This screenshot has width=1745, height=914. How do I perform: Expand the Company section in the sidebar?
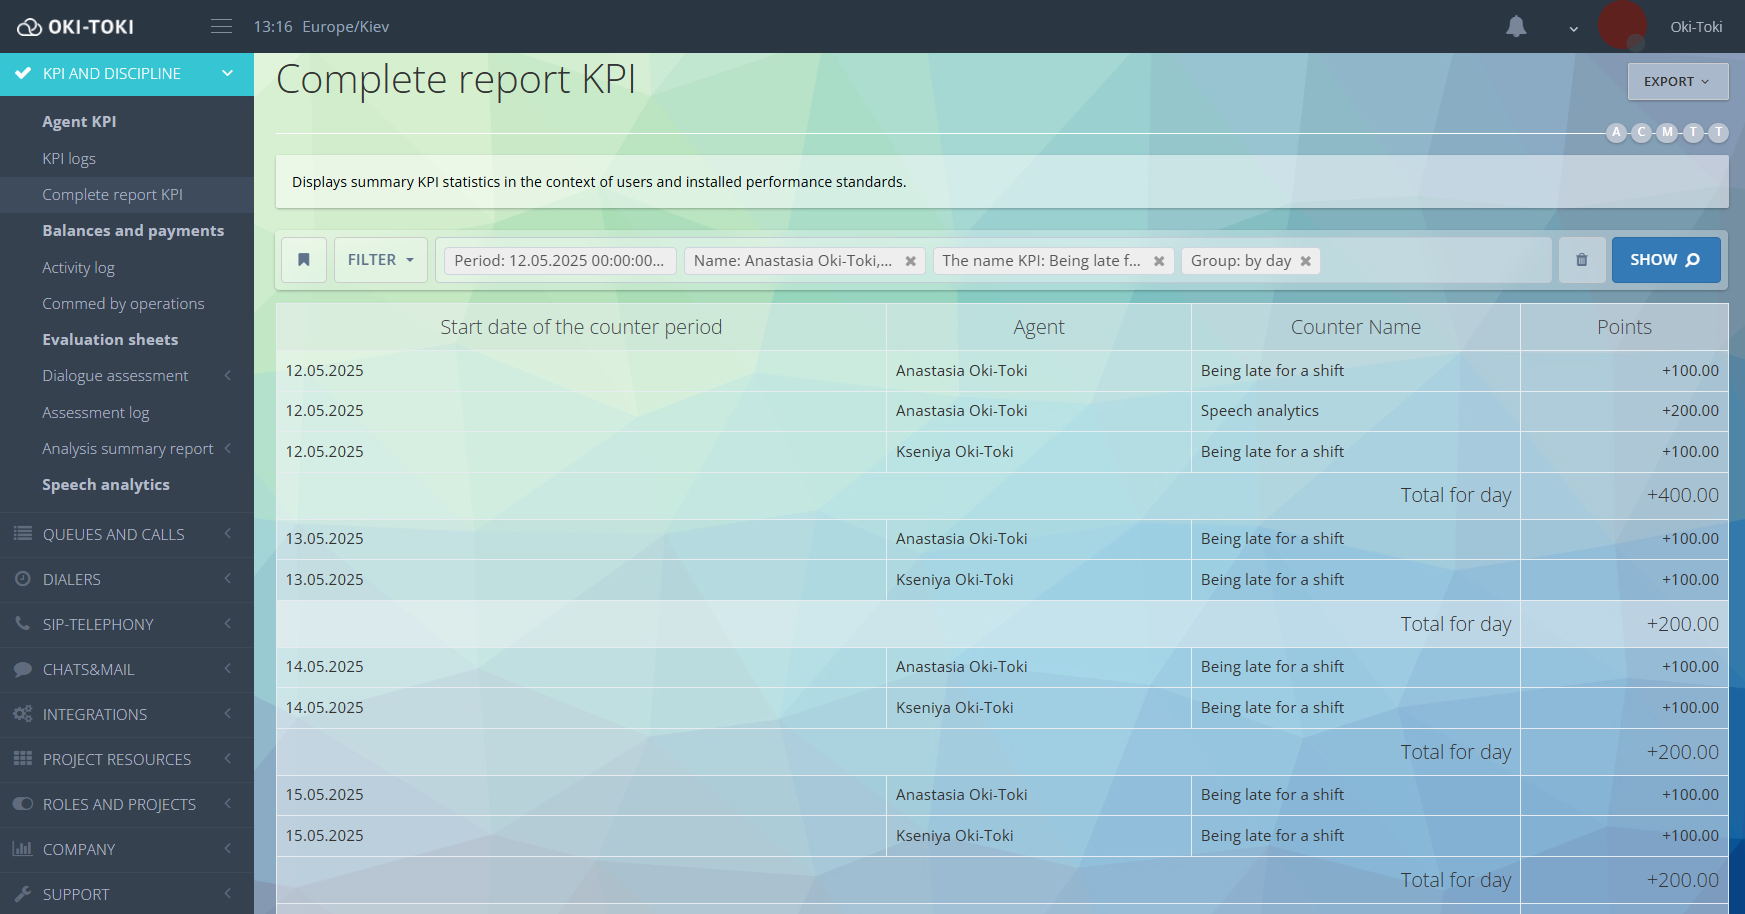coord(75,848)
